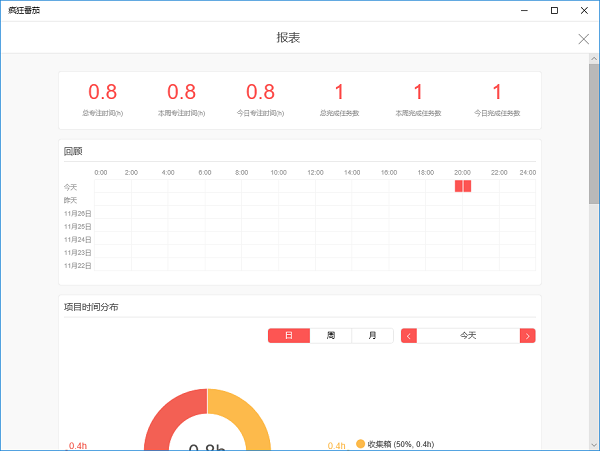The image size is (600, 451).
Task: Click the red focus block on today's timeline
Action: tap(462, 186)
